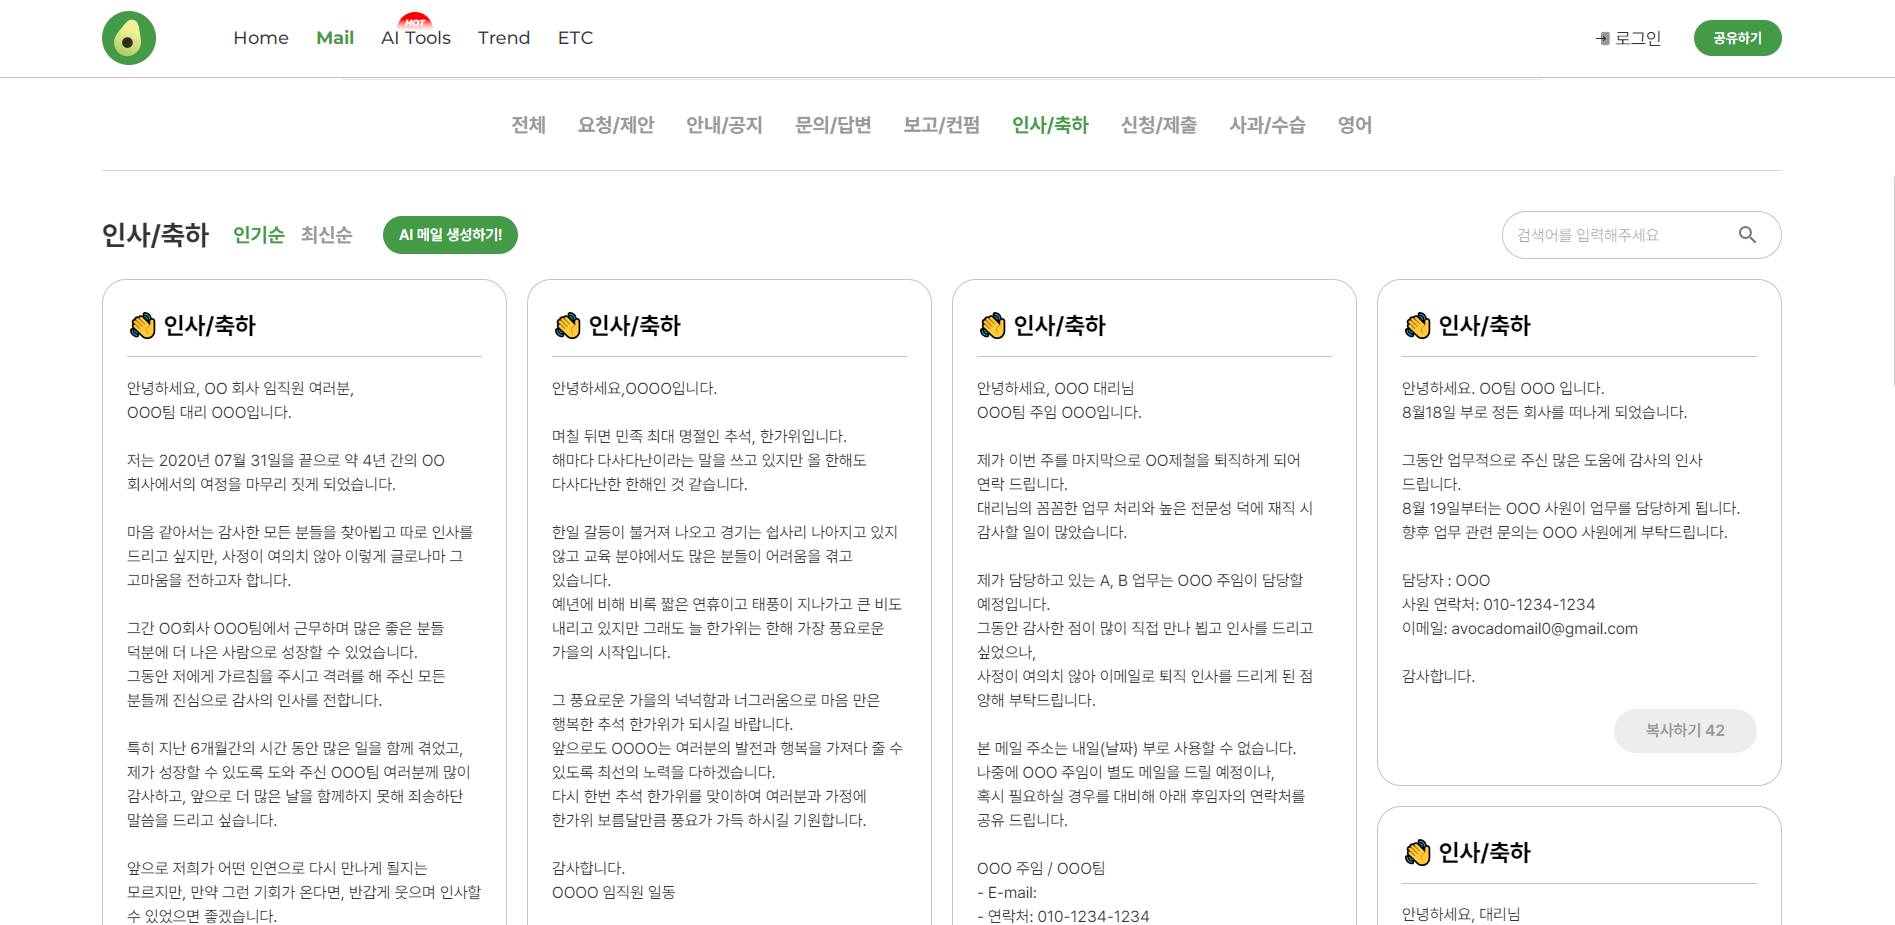Image resolution: width=1895 pixels, height=925 pixels.
Task: Click the AI 메일 생성하기! button
Action: tap(450, 235)
